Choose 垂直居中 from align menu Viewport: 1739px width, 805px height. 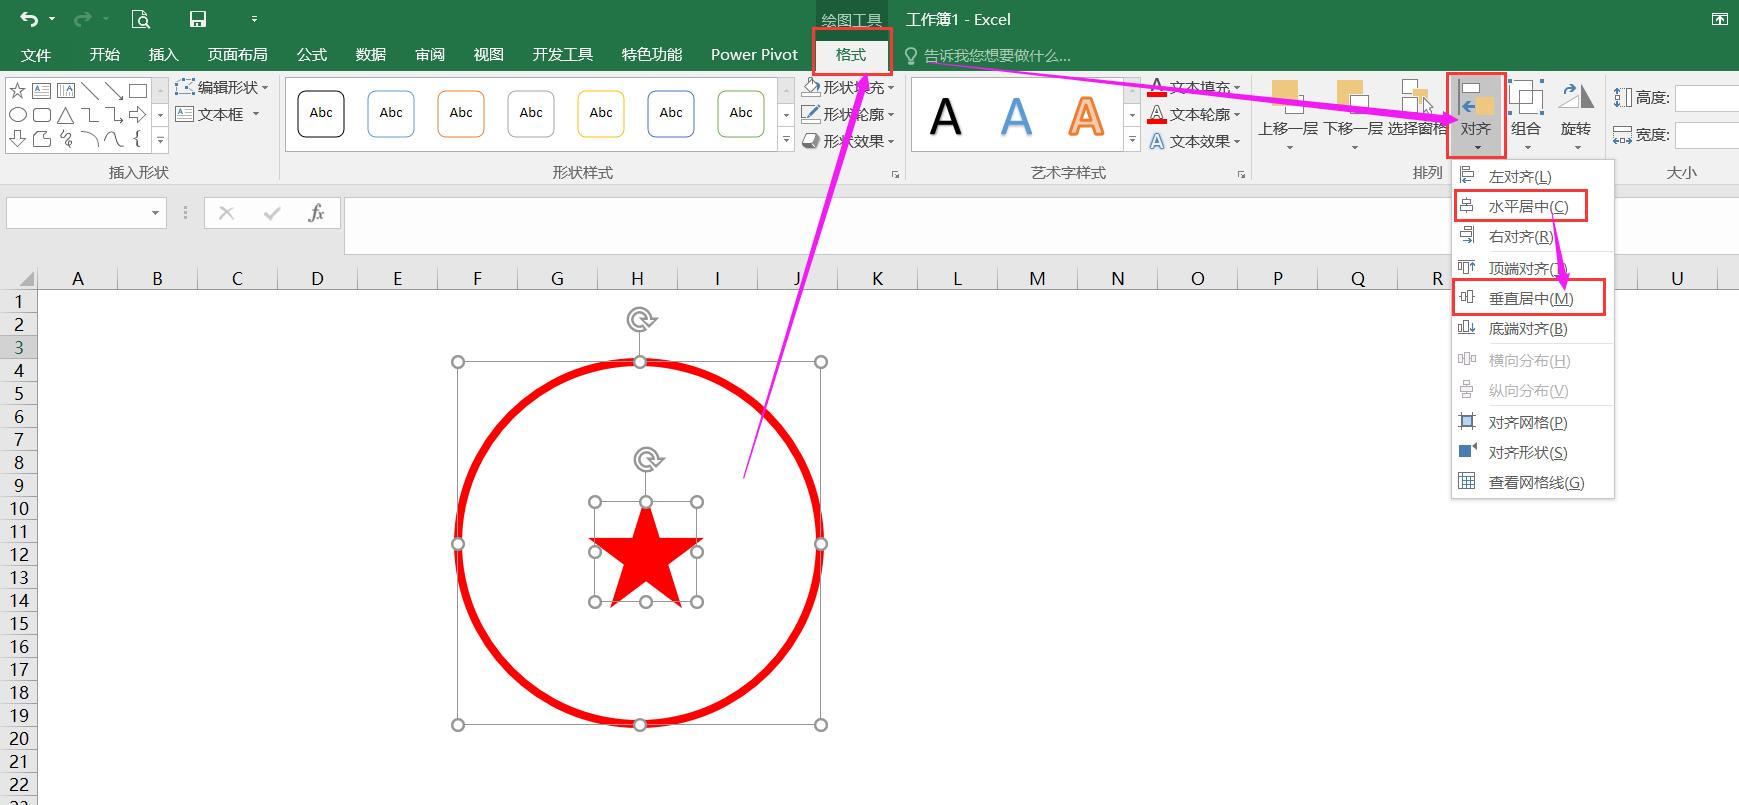coord(1532,298)
